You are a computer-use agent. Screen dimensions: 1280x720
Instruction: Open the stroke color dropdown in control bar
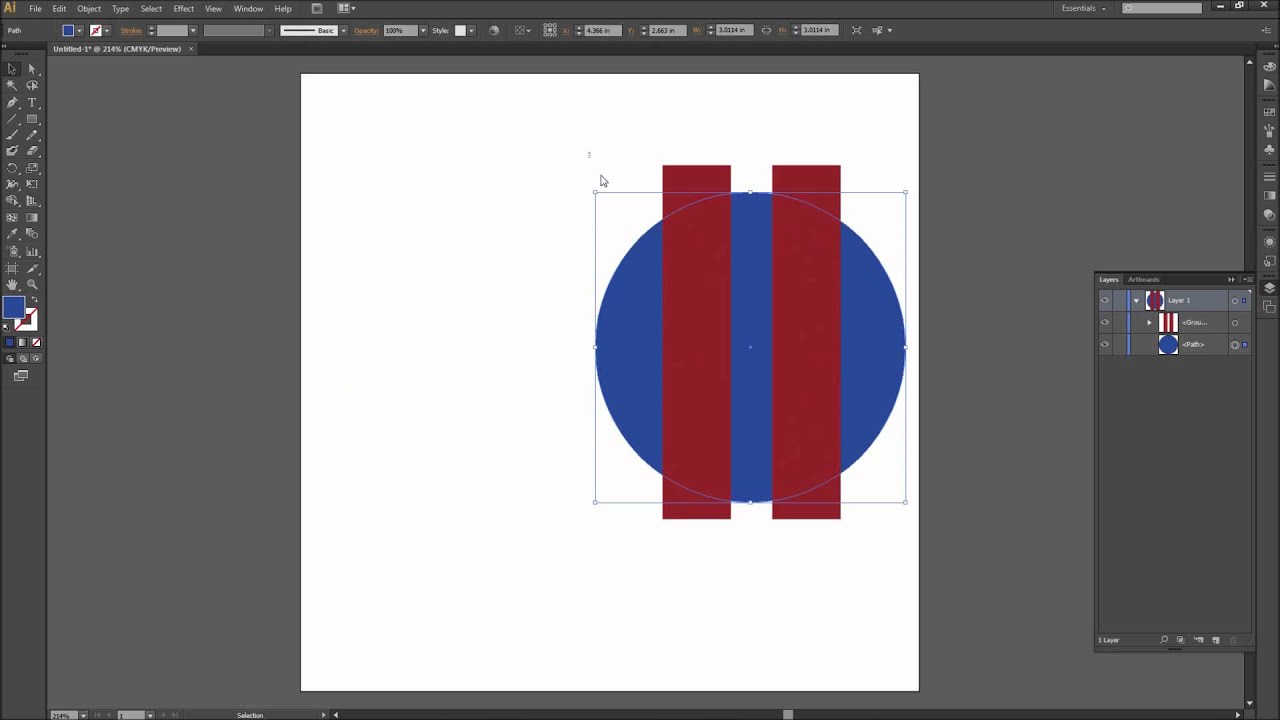click(107, 31)
